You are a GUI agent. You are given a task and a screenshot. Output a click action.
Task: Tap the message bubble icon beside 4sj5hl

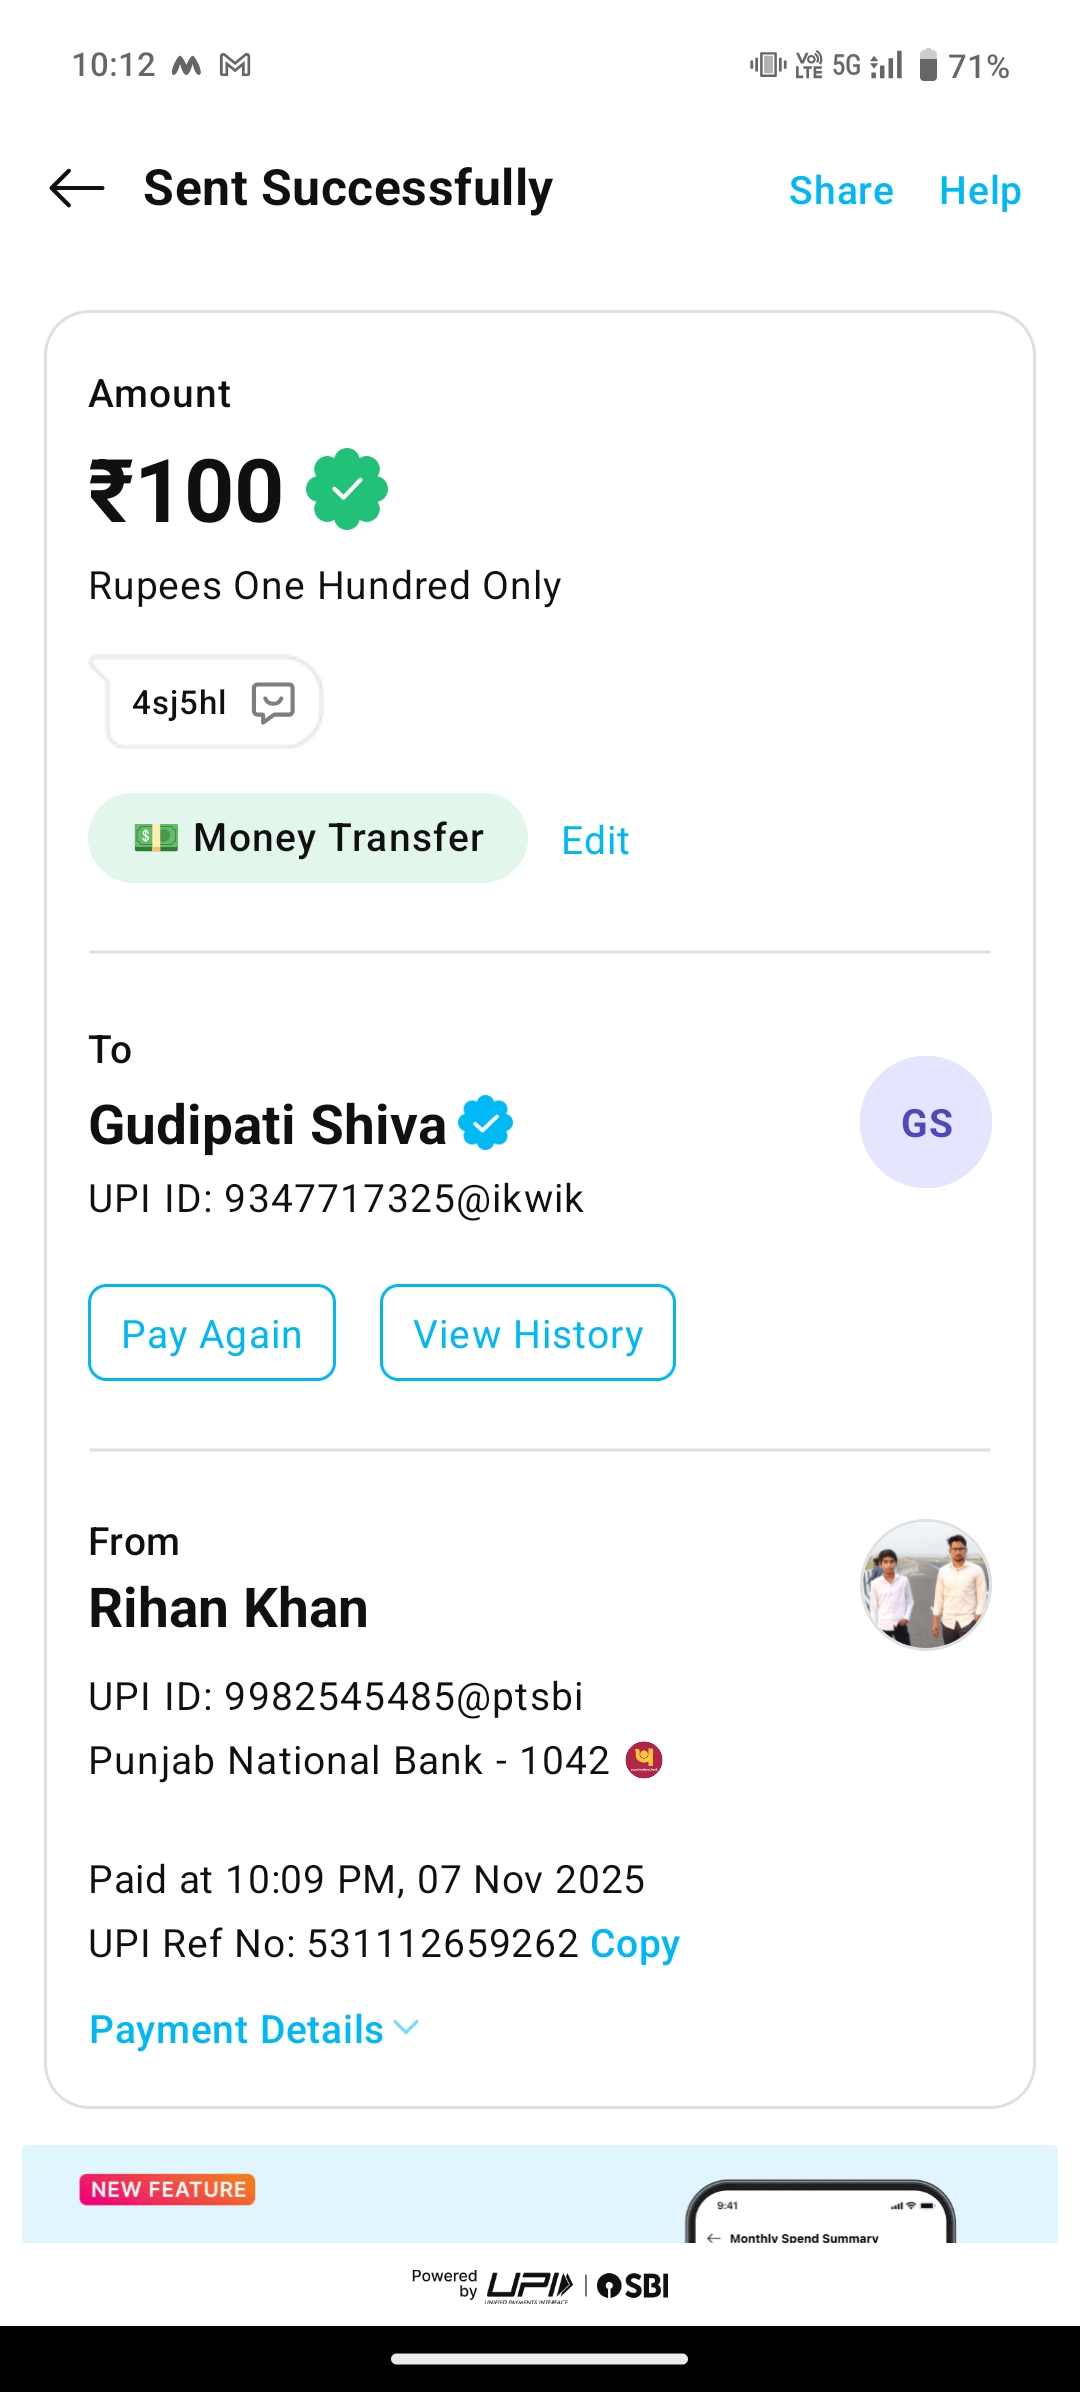pyautogui.click(x=273, y=703)
